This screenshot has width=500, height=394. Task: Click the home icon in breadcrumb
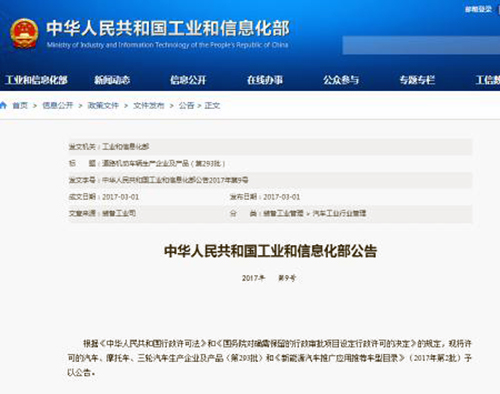3,105
